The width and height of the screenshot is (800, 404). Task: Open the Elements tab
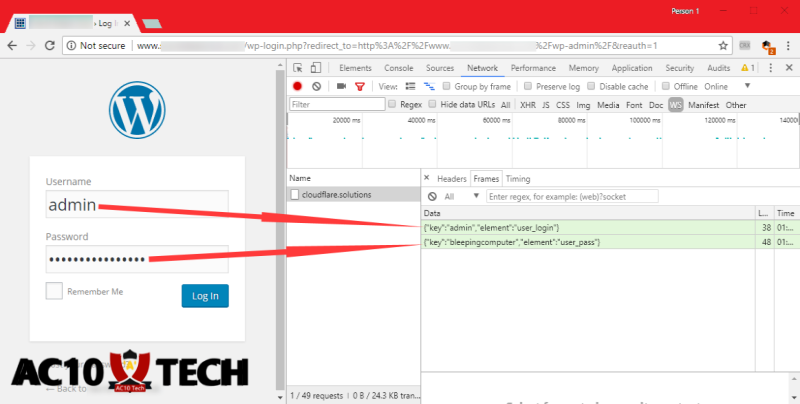[x=355, y=68]
